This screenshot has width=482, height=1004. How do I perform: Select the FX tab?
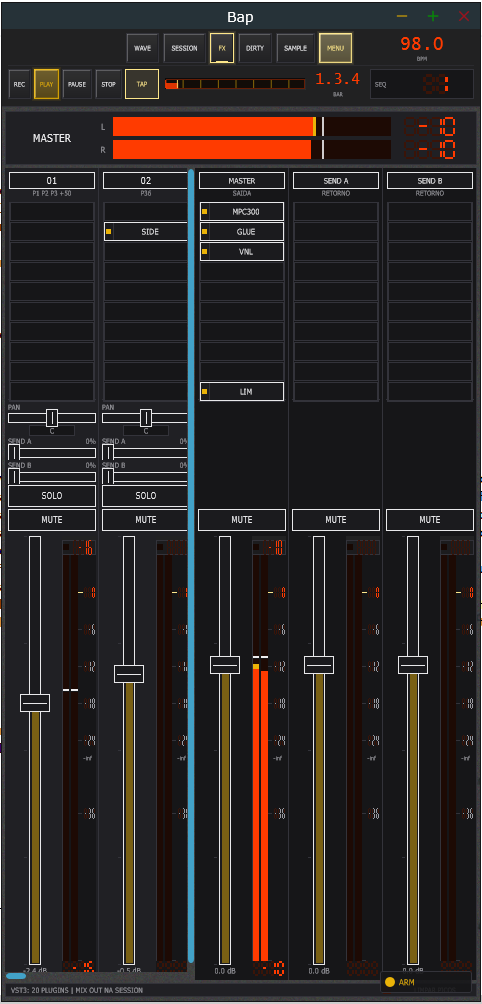pyautogui.click(x=222, y=48)
